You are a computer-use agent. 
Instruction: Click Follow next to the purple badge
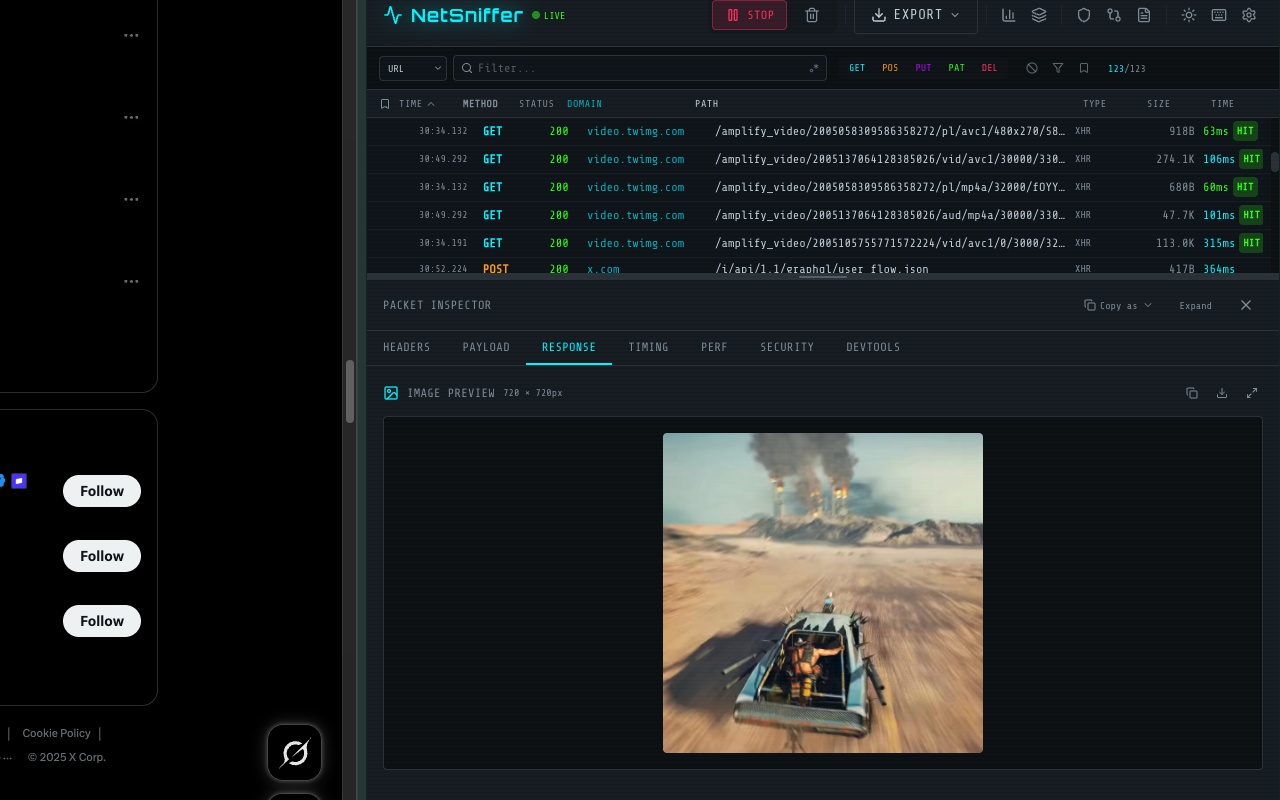[x=102, y=491]
